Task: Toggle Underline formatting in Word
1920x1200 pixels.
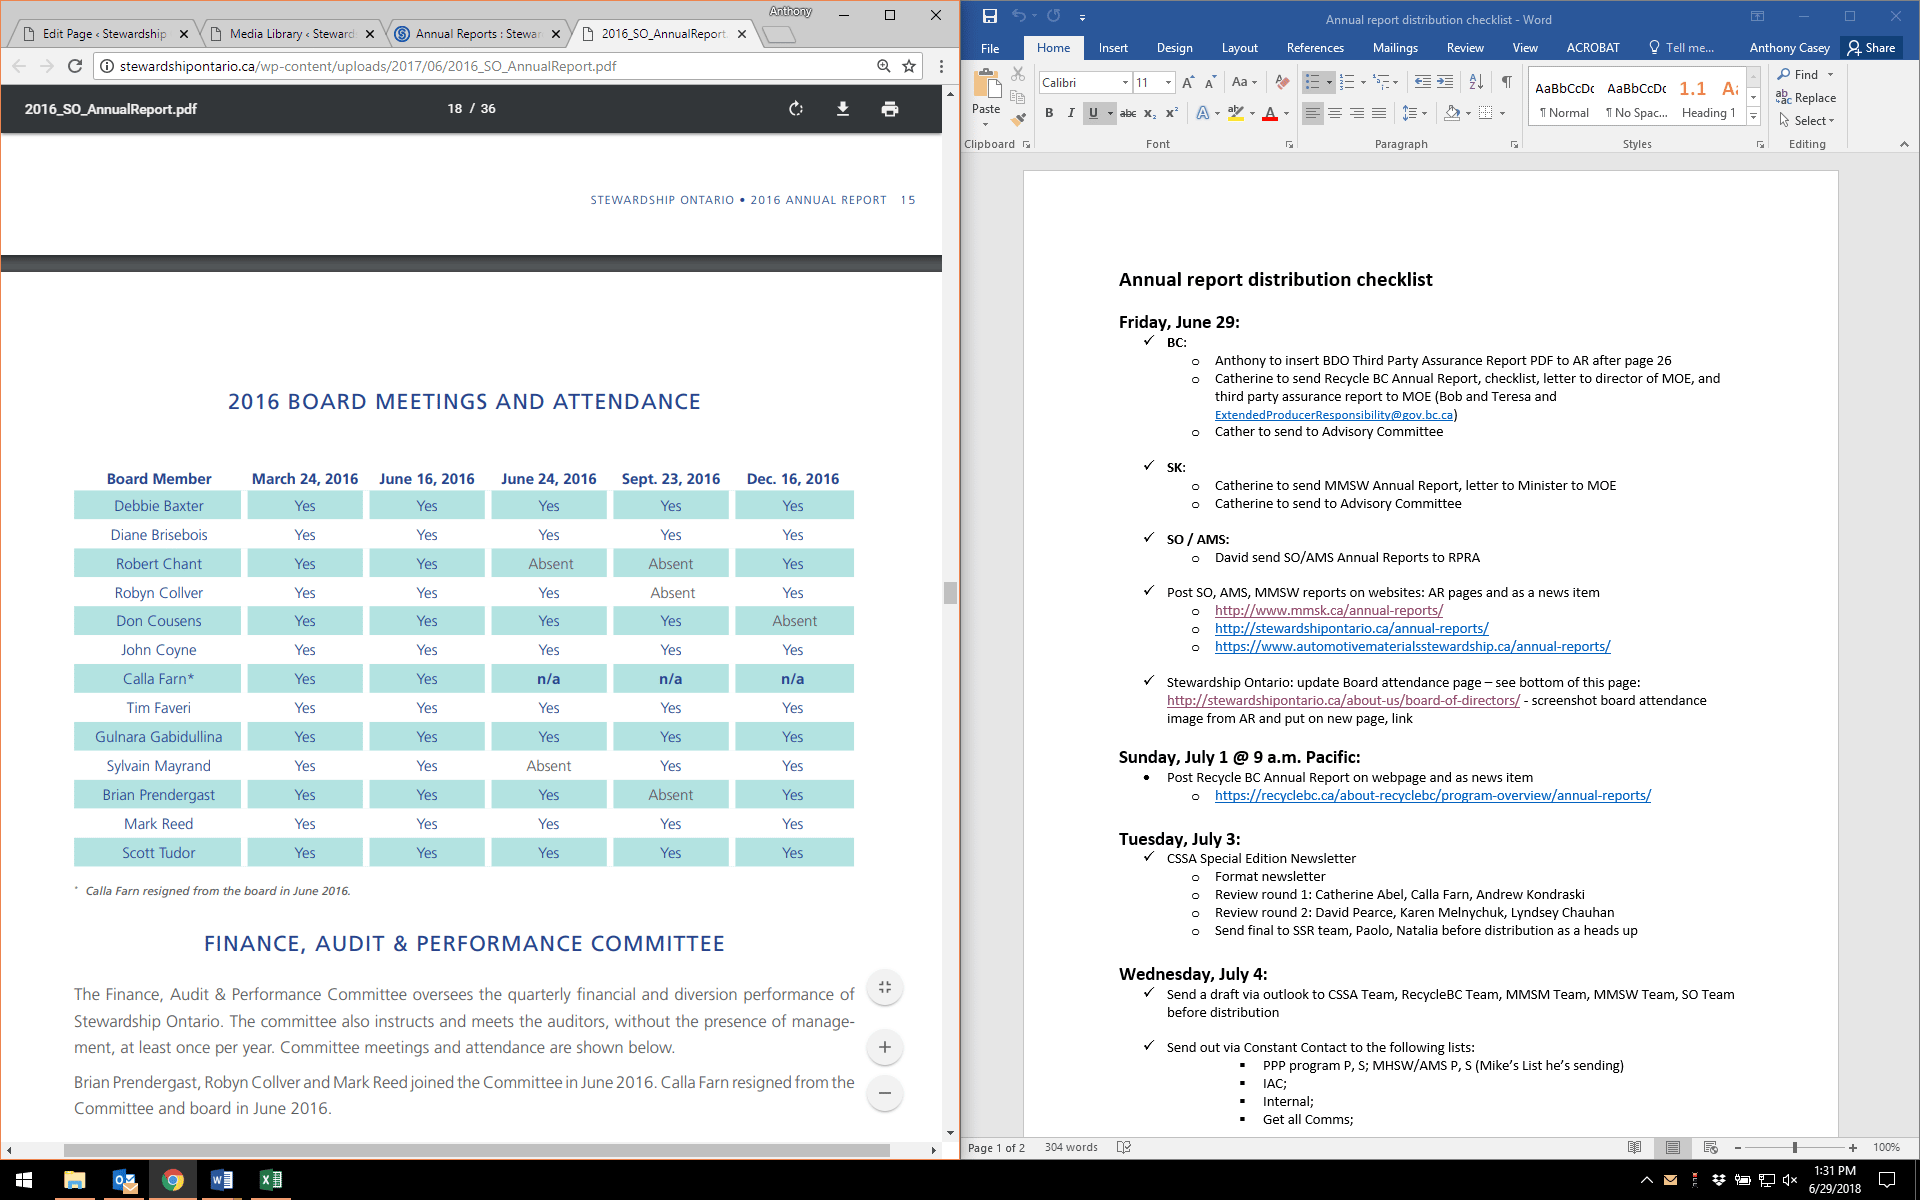Action: tap(1093, 113)
